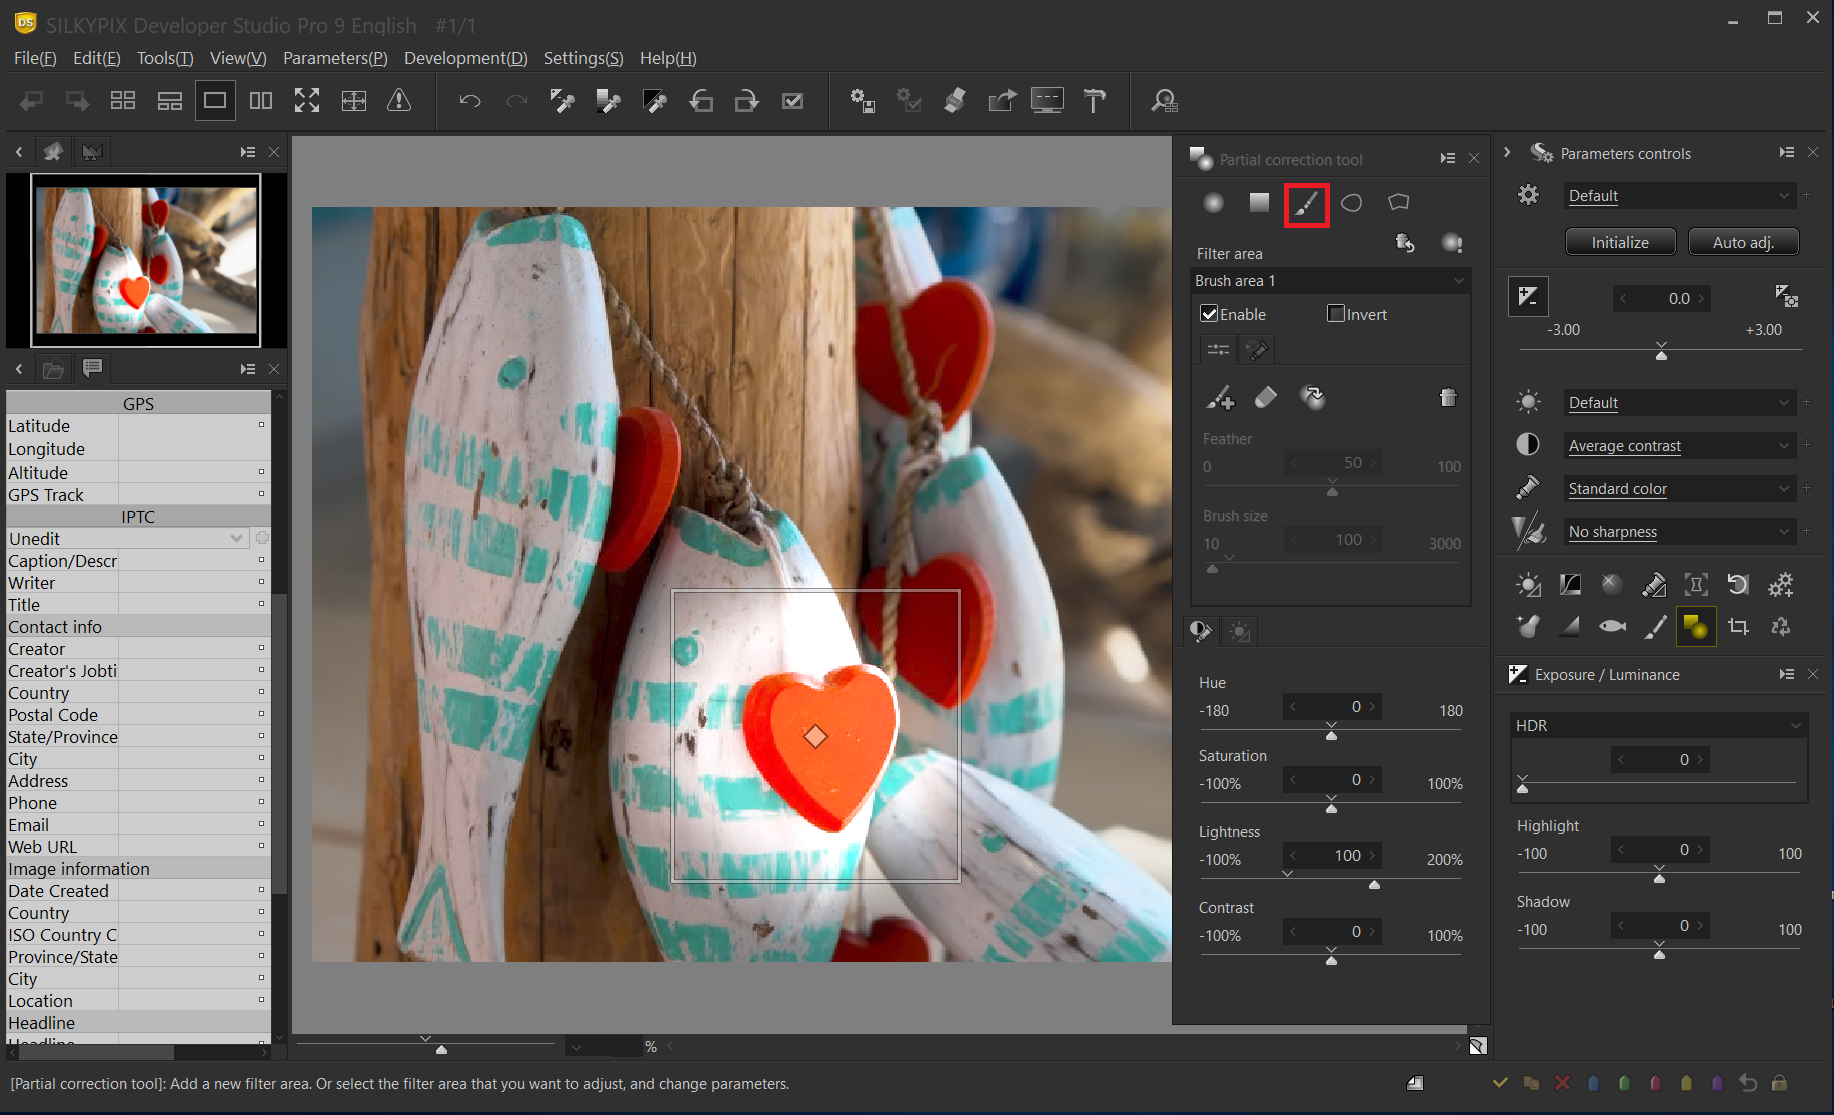The height and width of the screenshot is (1115, 1834).
Task: Open the File menu
Action: pos(35,58)
